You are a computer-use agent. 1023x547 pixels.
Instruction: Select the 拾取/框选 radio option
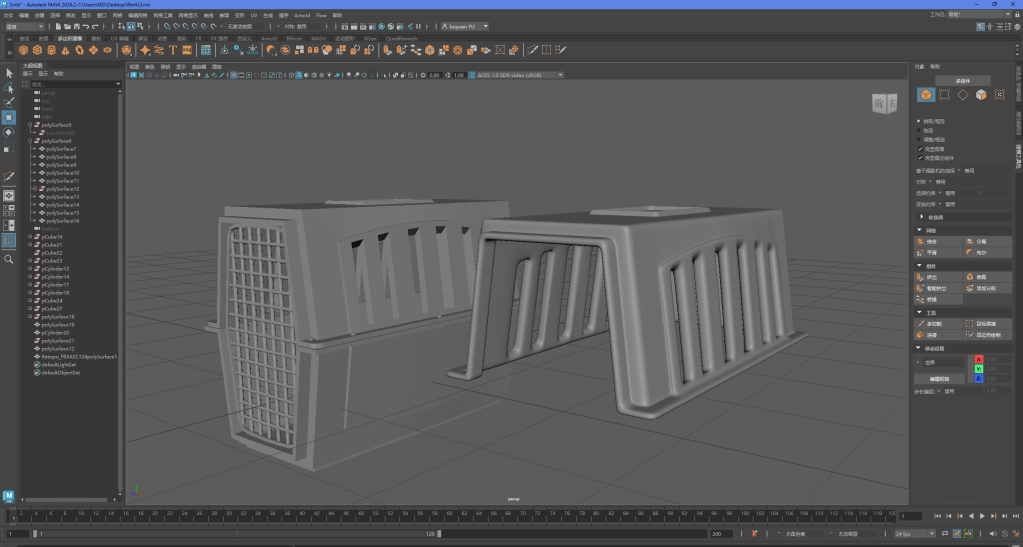click(x=920, y=121)
